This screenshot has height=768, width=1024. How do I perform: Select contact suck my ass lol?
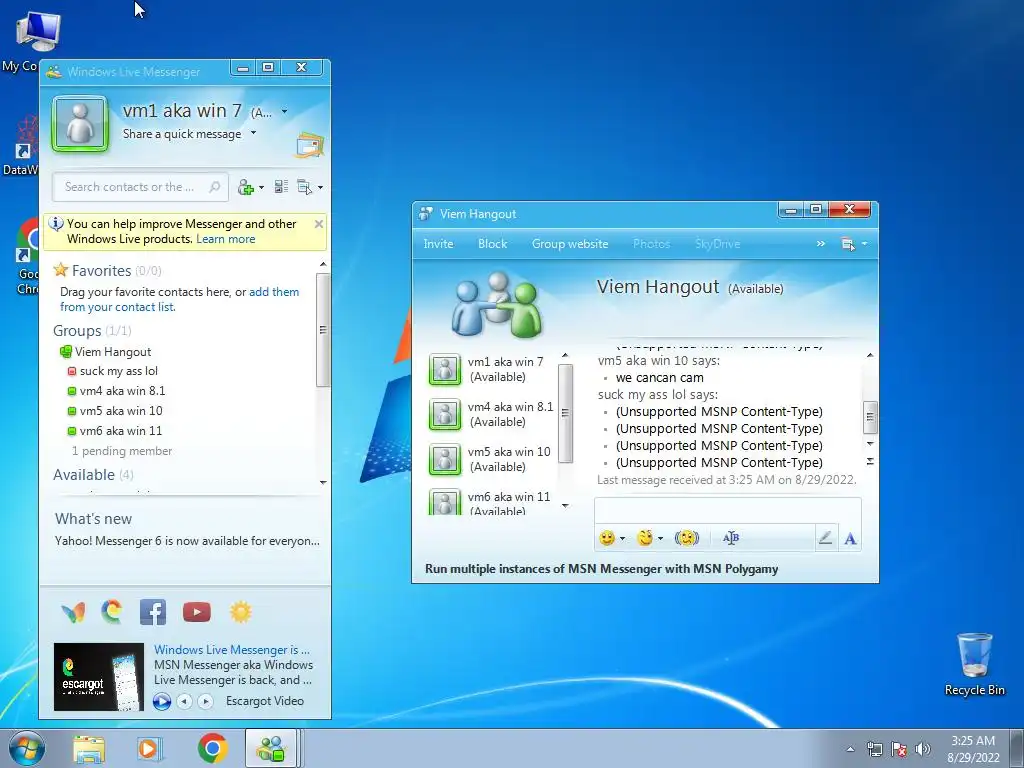click(x=113, y=371)
